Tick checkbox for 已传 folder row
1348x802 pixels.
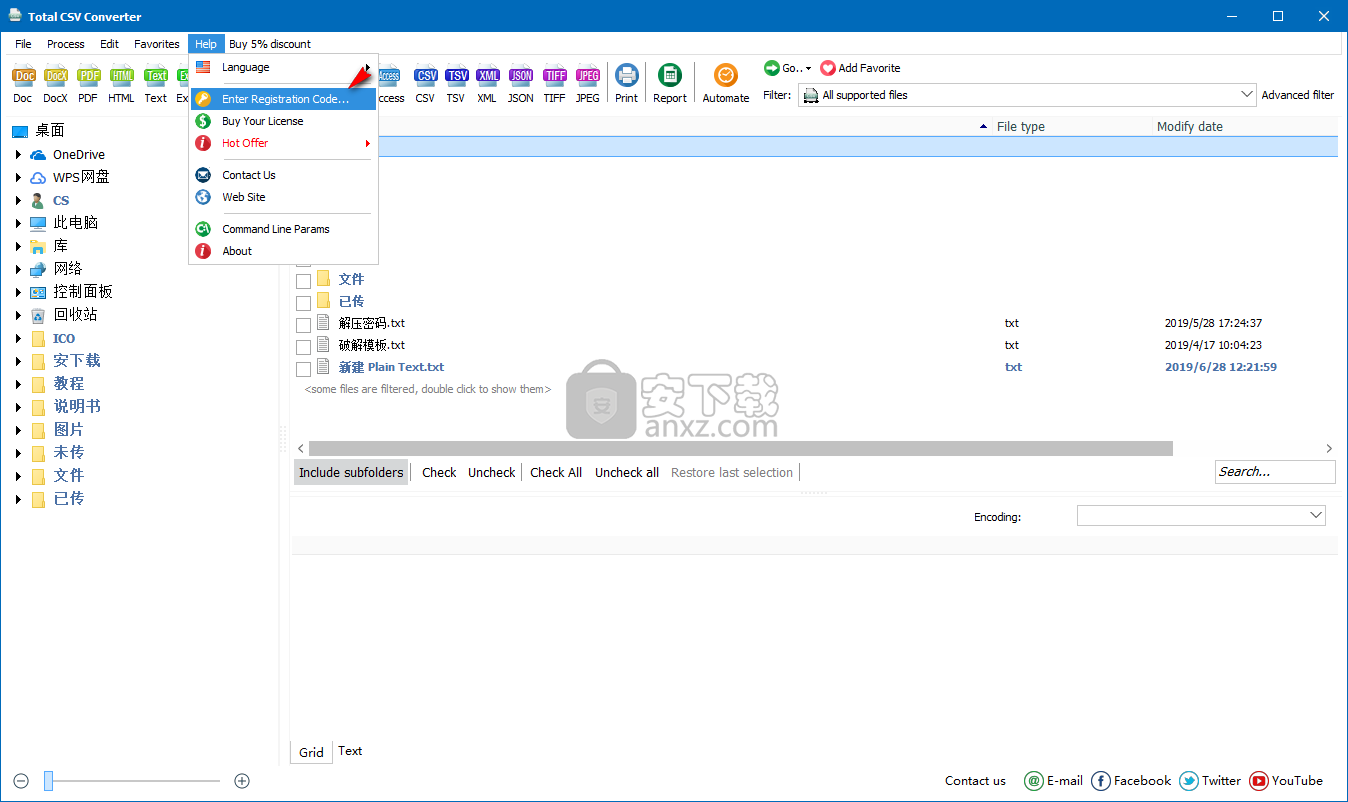(x=303, y=302)
